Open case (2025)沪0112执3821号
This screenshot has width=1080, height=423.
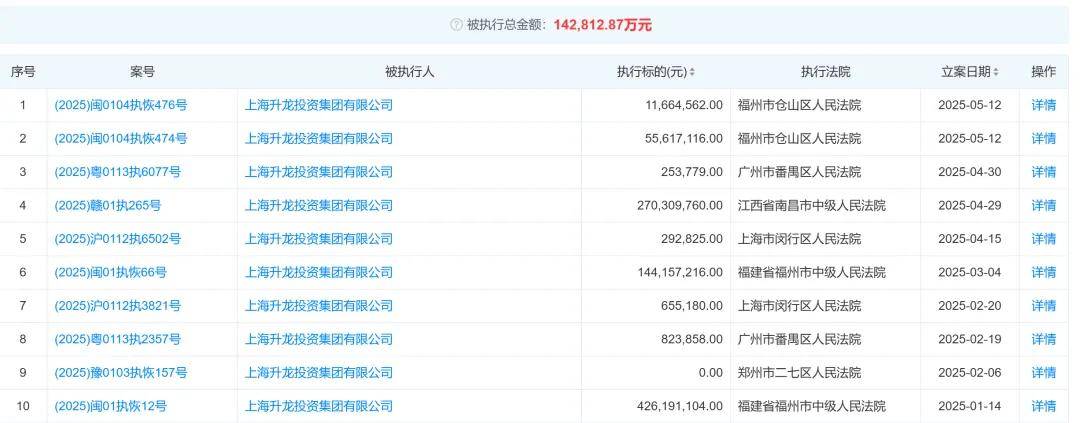(118, 306)
